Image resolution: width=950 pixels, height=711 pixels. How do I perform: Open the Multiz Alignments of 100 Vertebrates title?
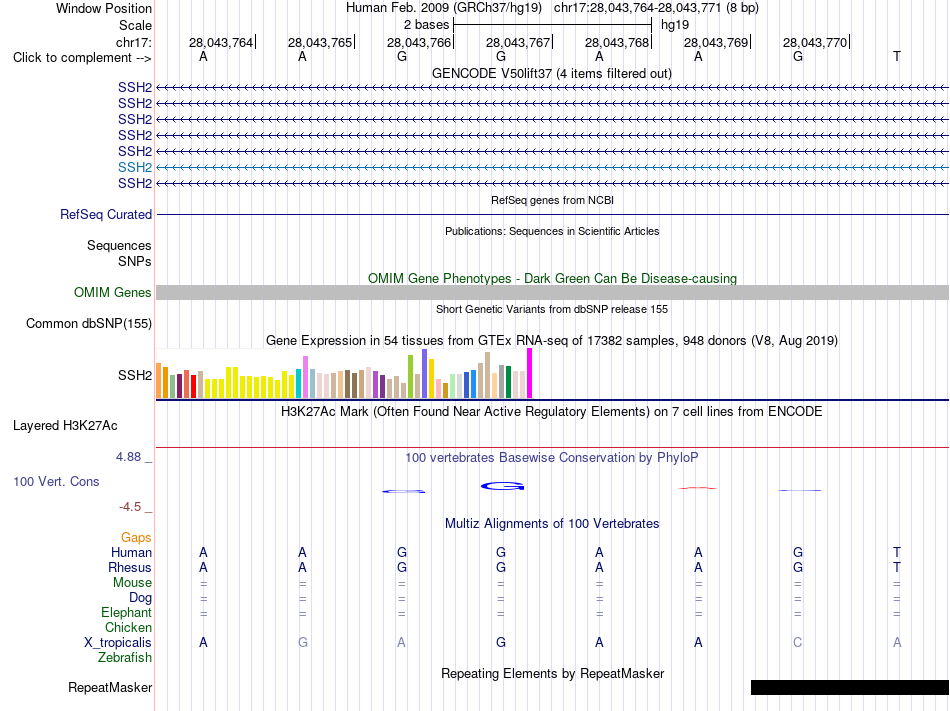[x=551, y=523]
